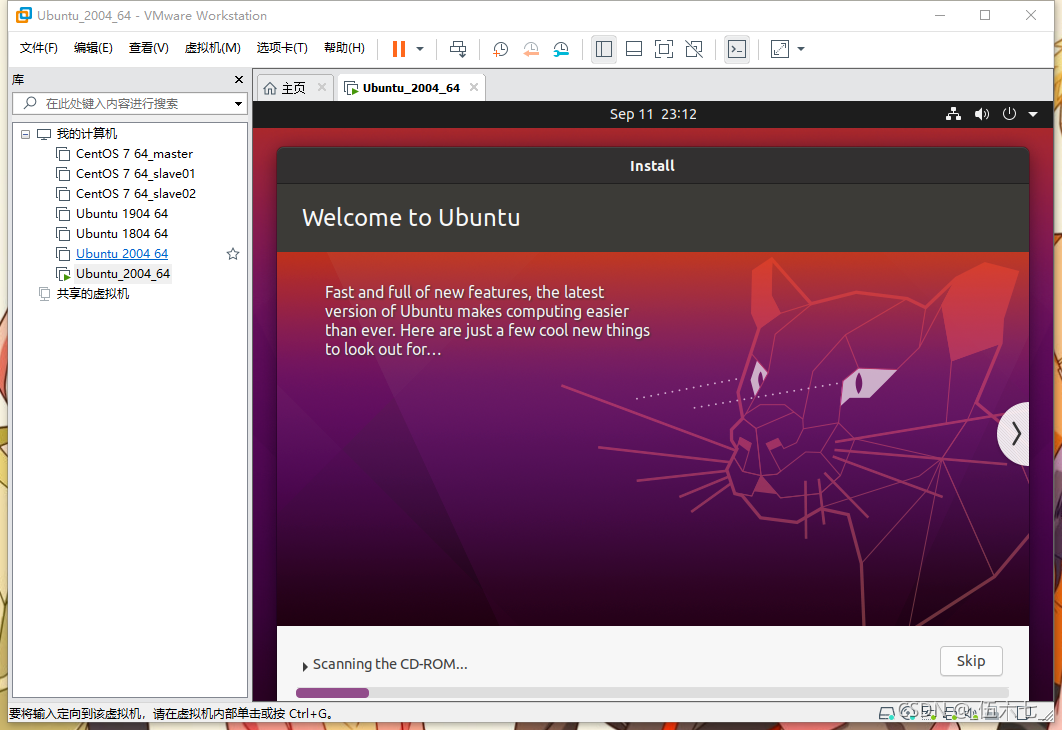Open the 虚拟机(M) menu
The height and width of the screenshot is (730, 1062).
pyautogui.click(x=213, y=48)
